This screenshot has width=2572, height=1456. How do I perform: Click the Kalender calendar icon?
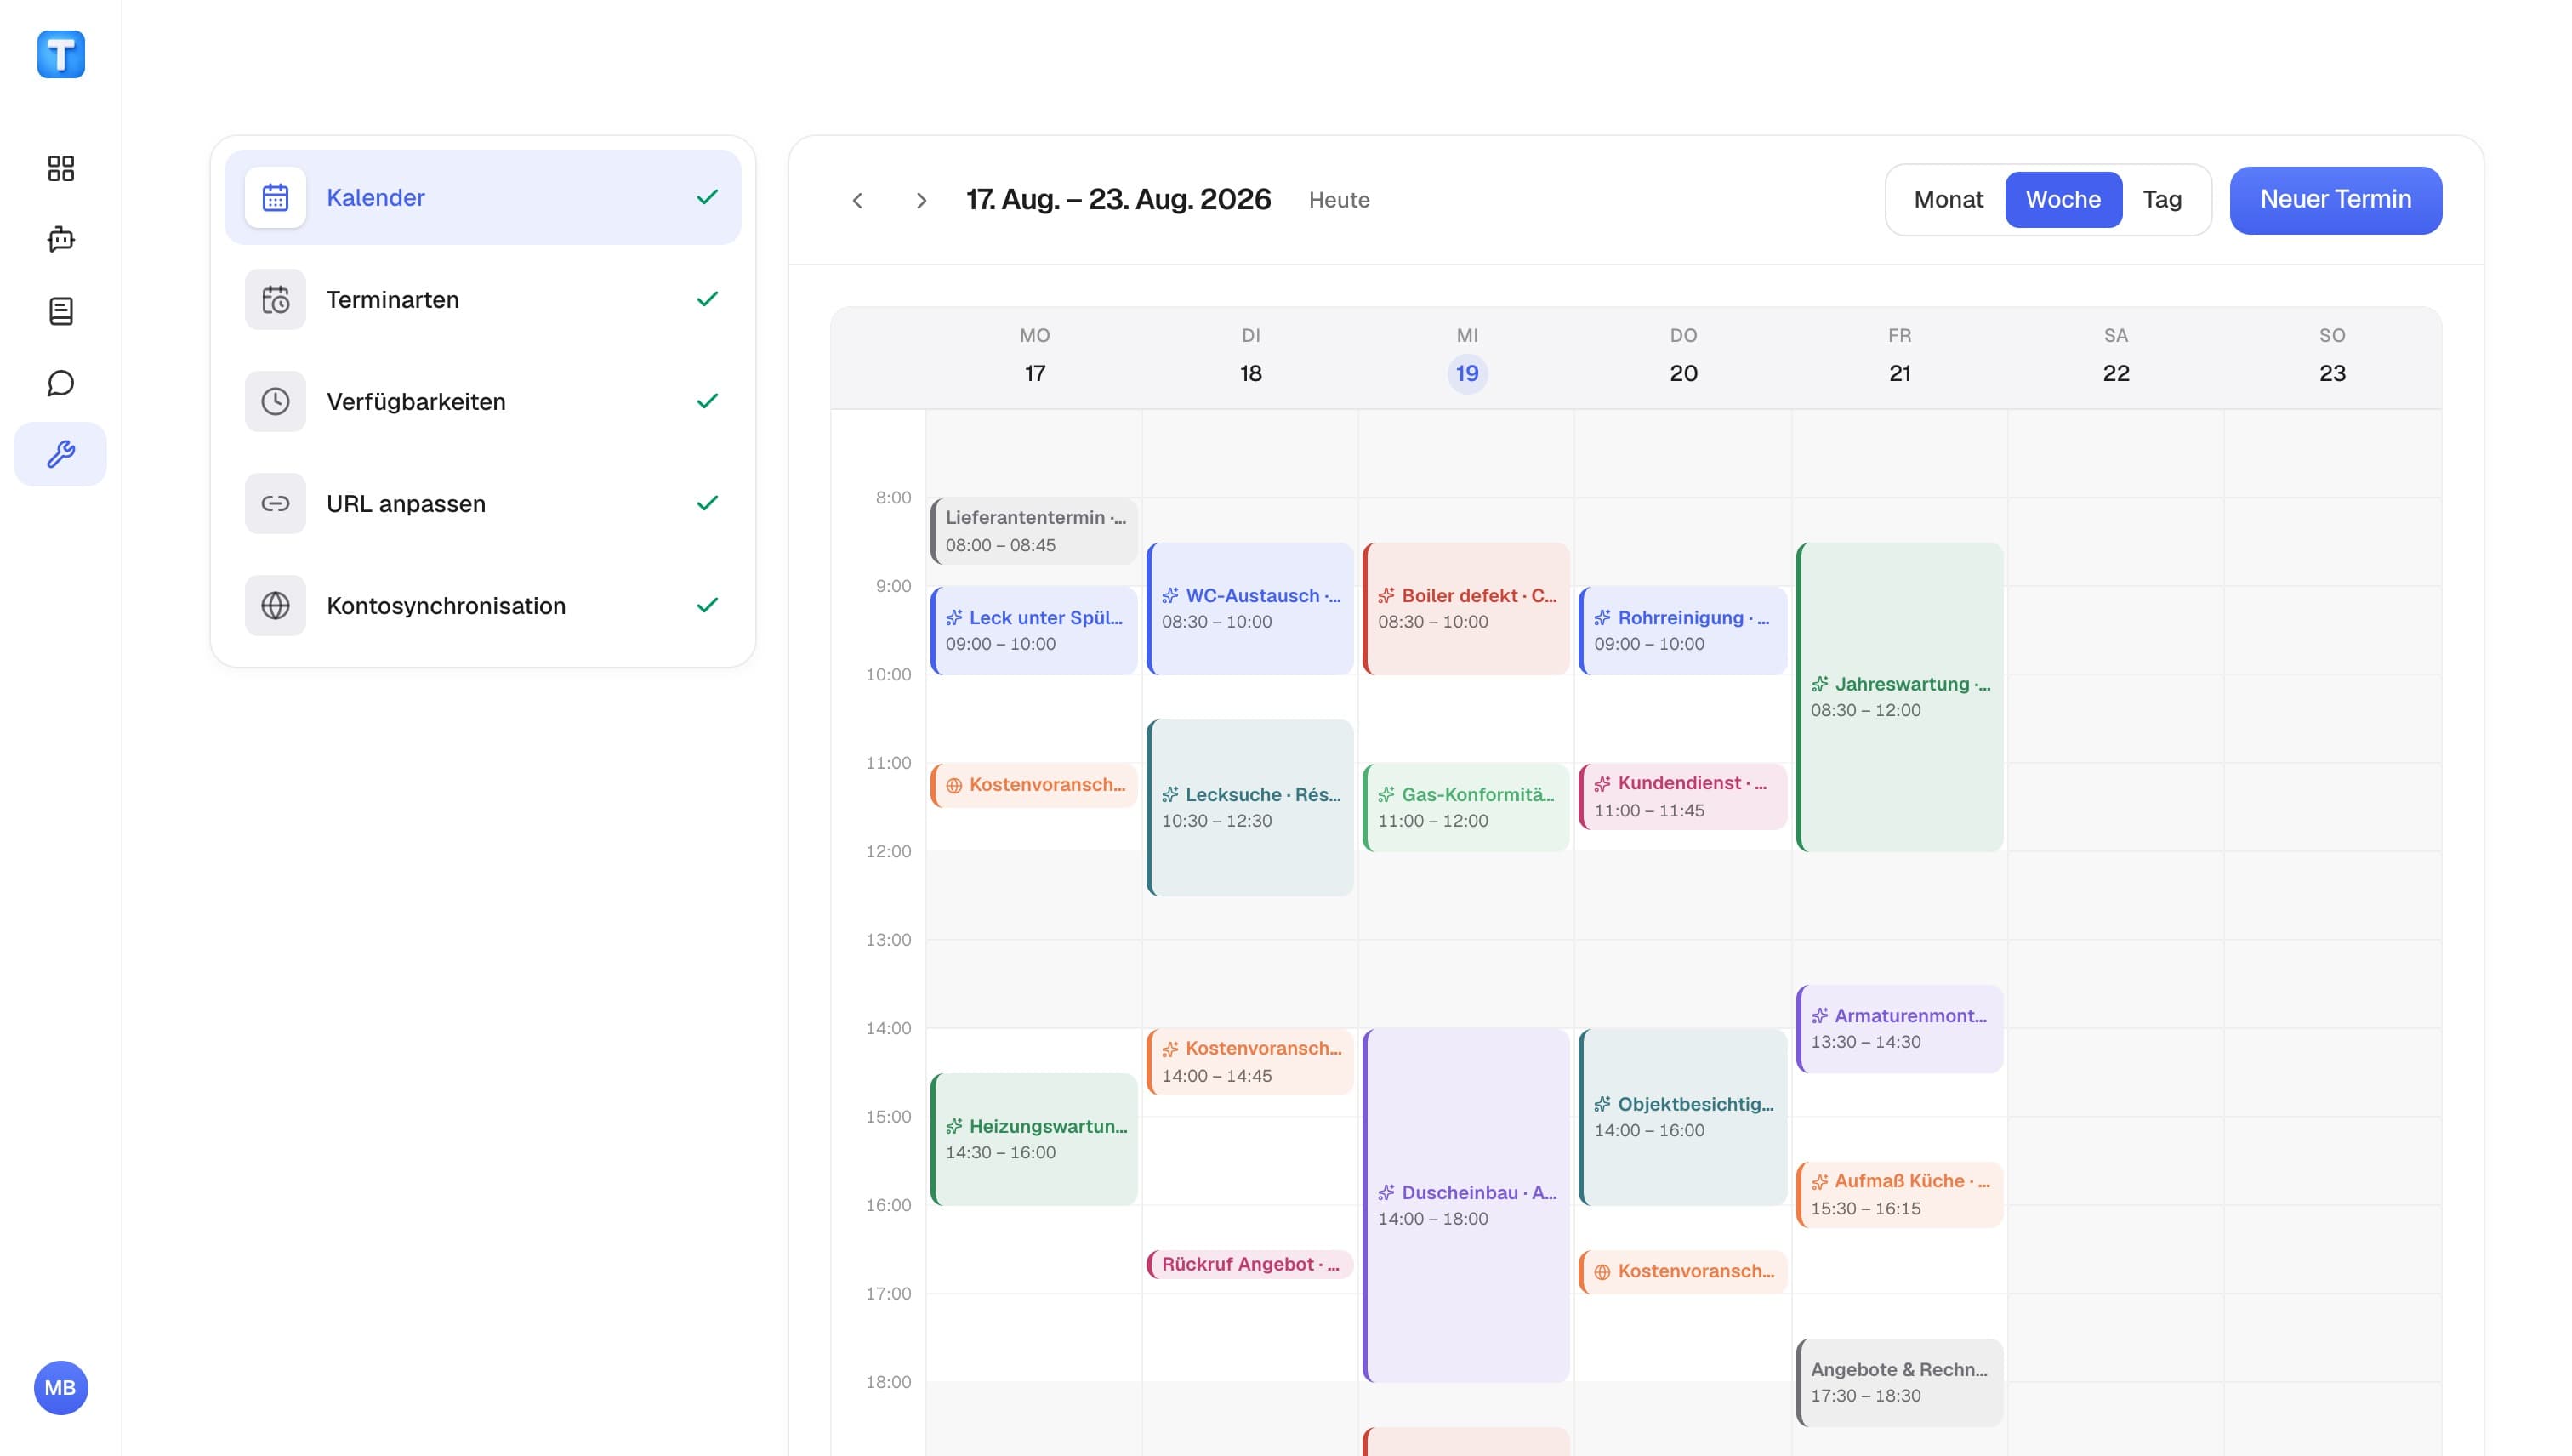(275, 197)
